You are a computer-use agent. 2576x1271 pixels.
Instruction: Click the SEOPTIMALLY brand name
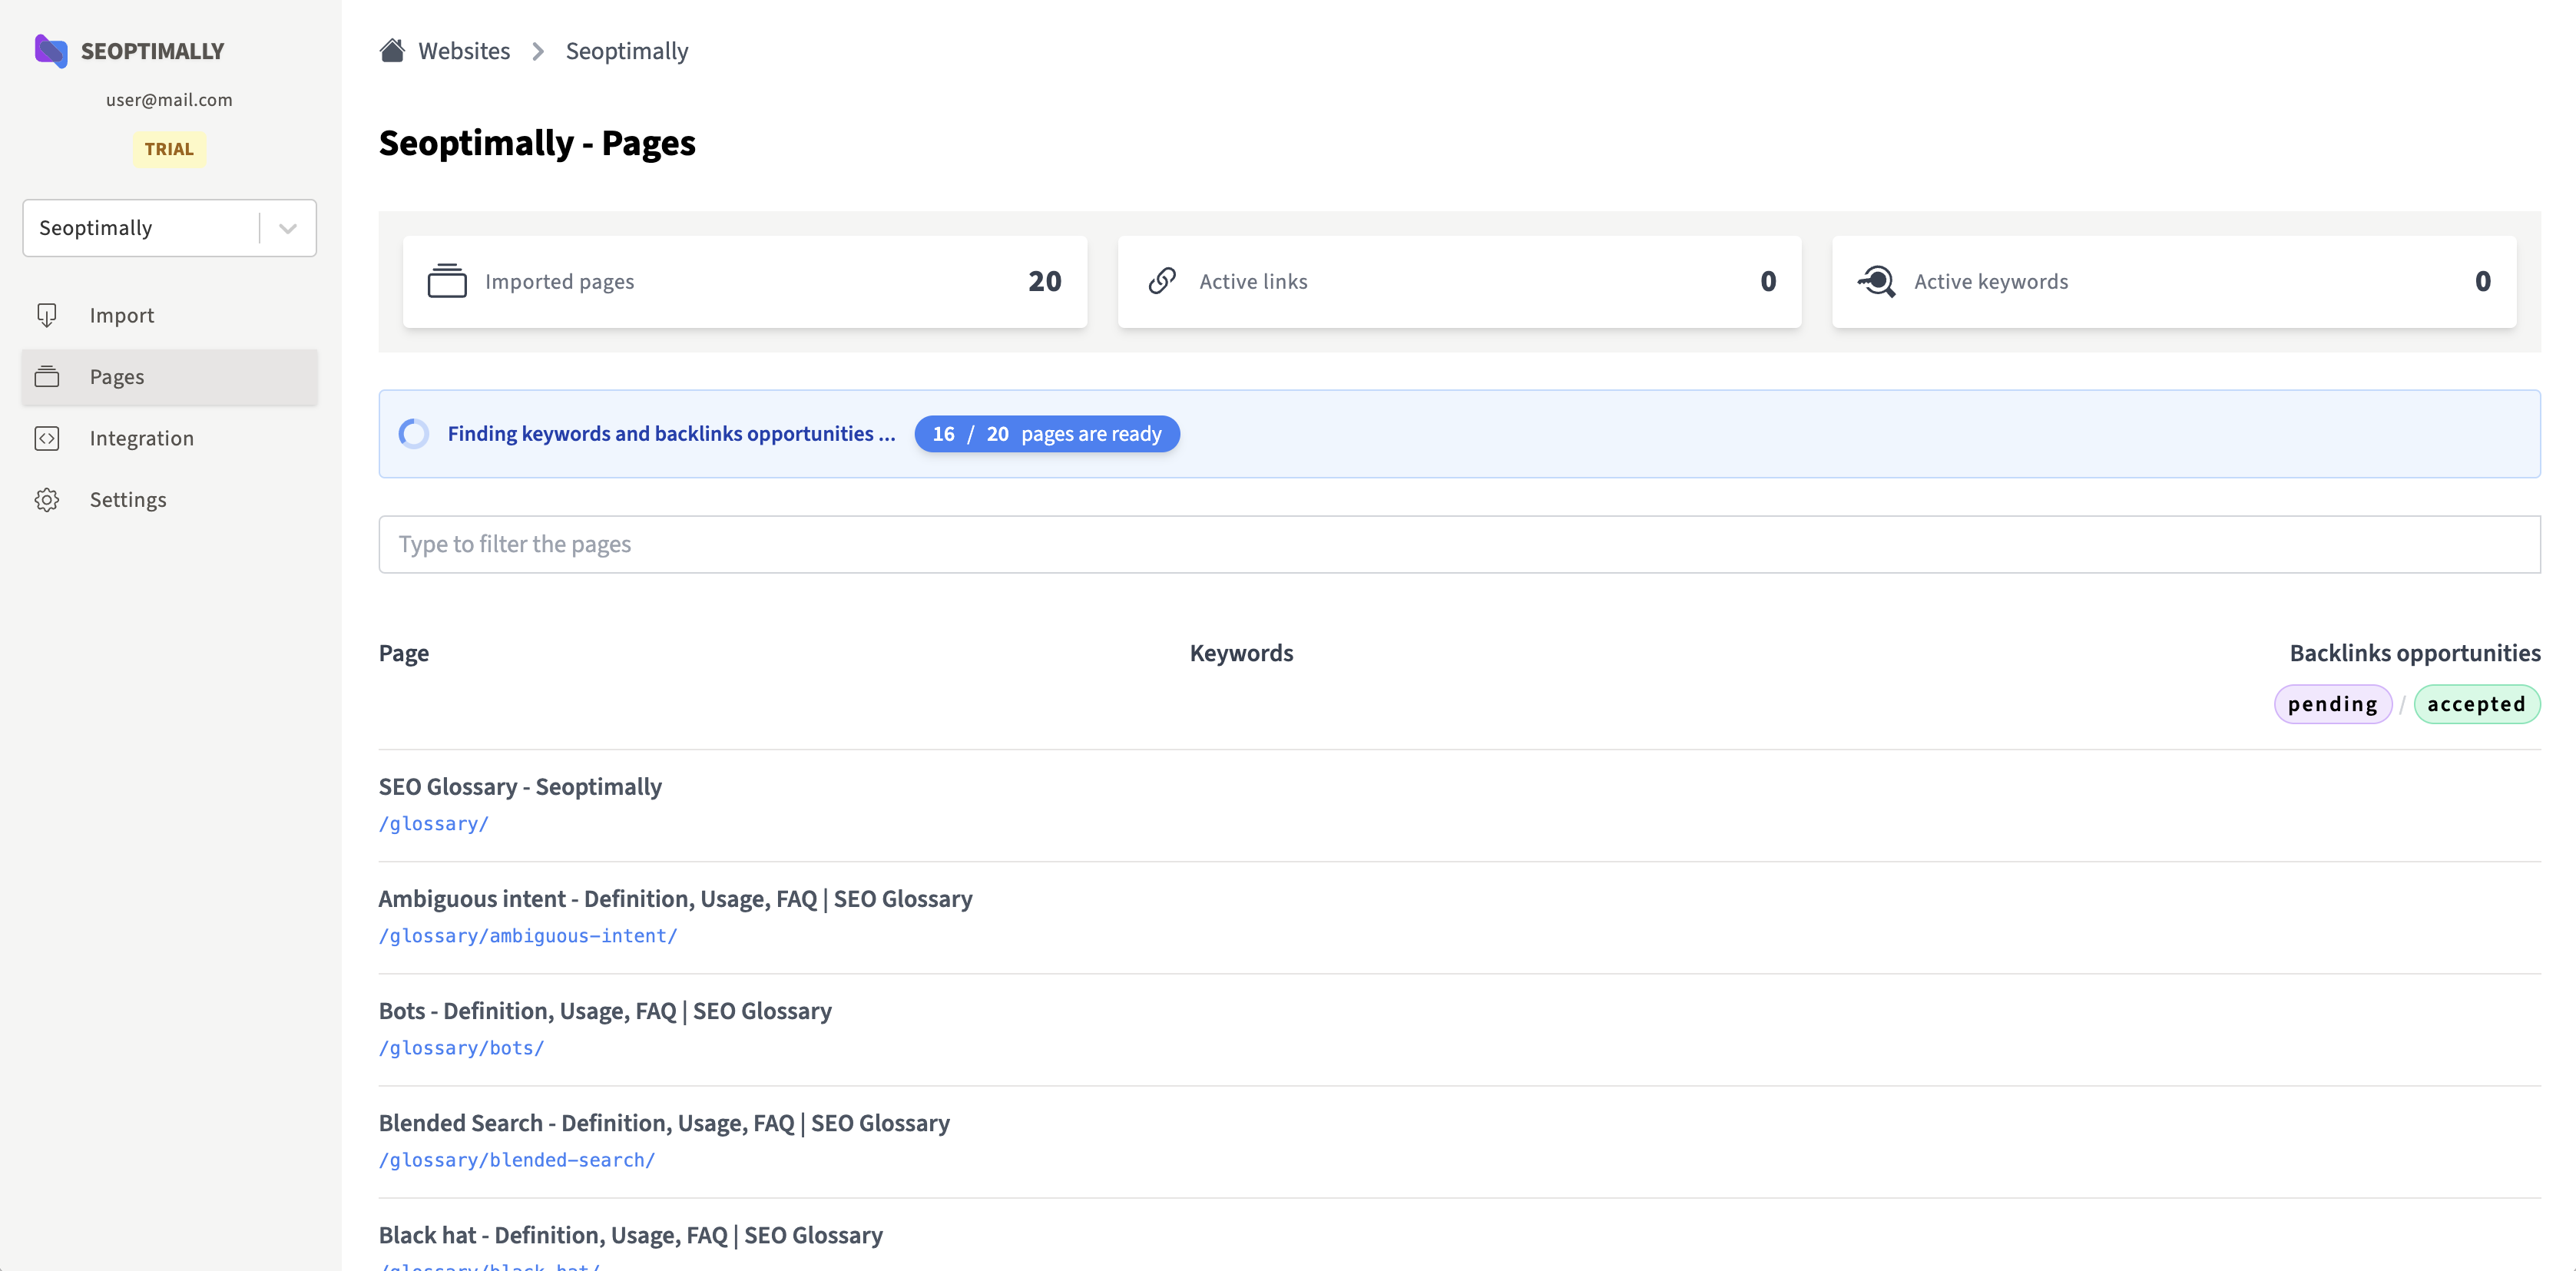(152, 51)
